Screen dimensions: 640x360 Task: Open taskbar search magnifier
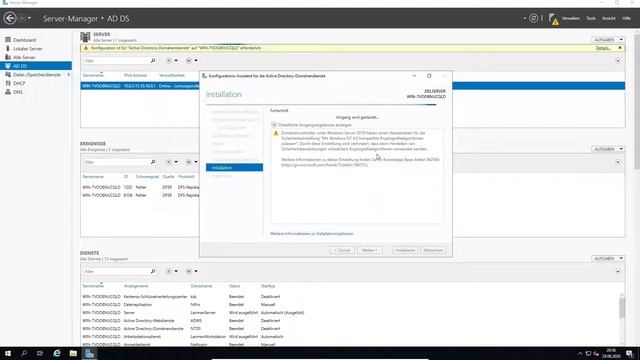(24, 353)
